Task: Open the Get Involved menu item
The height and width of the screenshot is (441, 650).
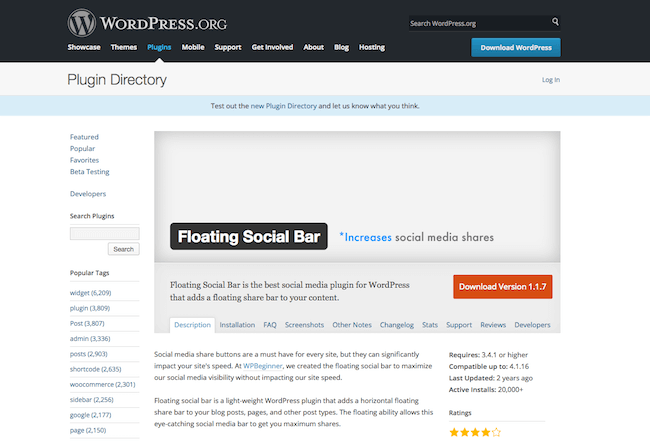Action: coord(272,47)
